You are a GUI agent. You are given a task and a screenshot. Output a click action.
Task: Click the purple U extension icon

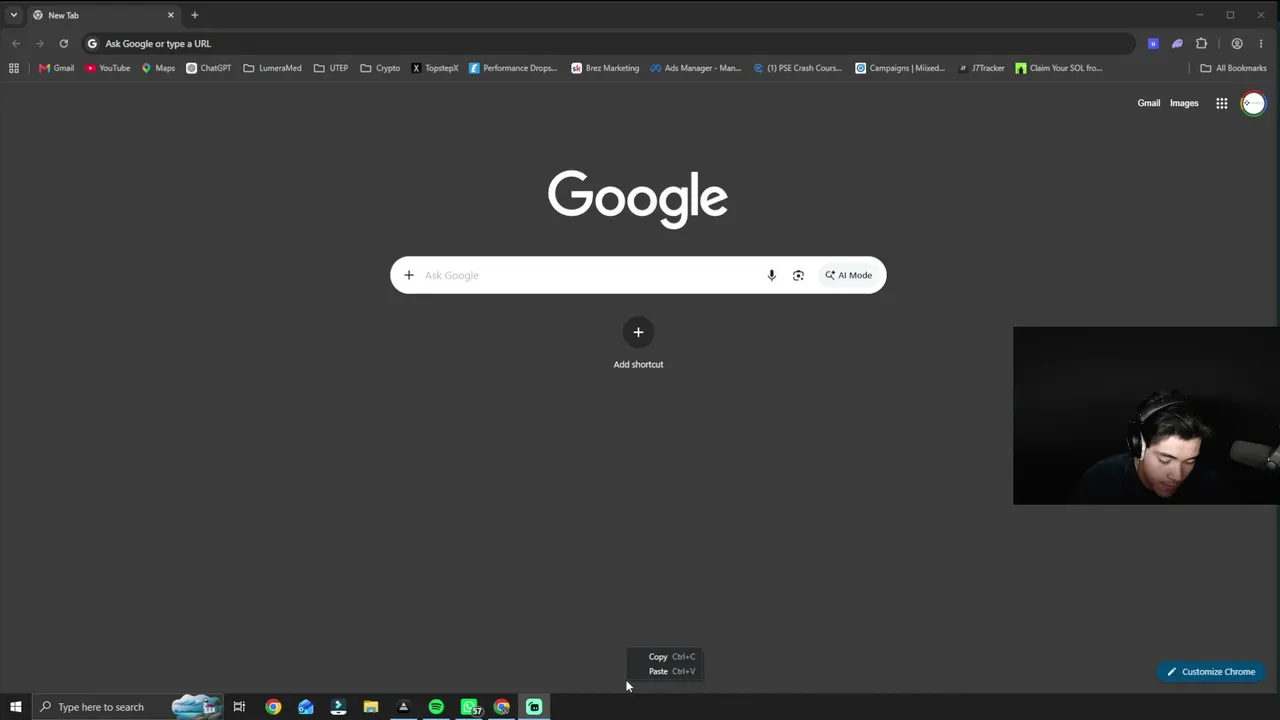tap(1153, 43)
